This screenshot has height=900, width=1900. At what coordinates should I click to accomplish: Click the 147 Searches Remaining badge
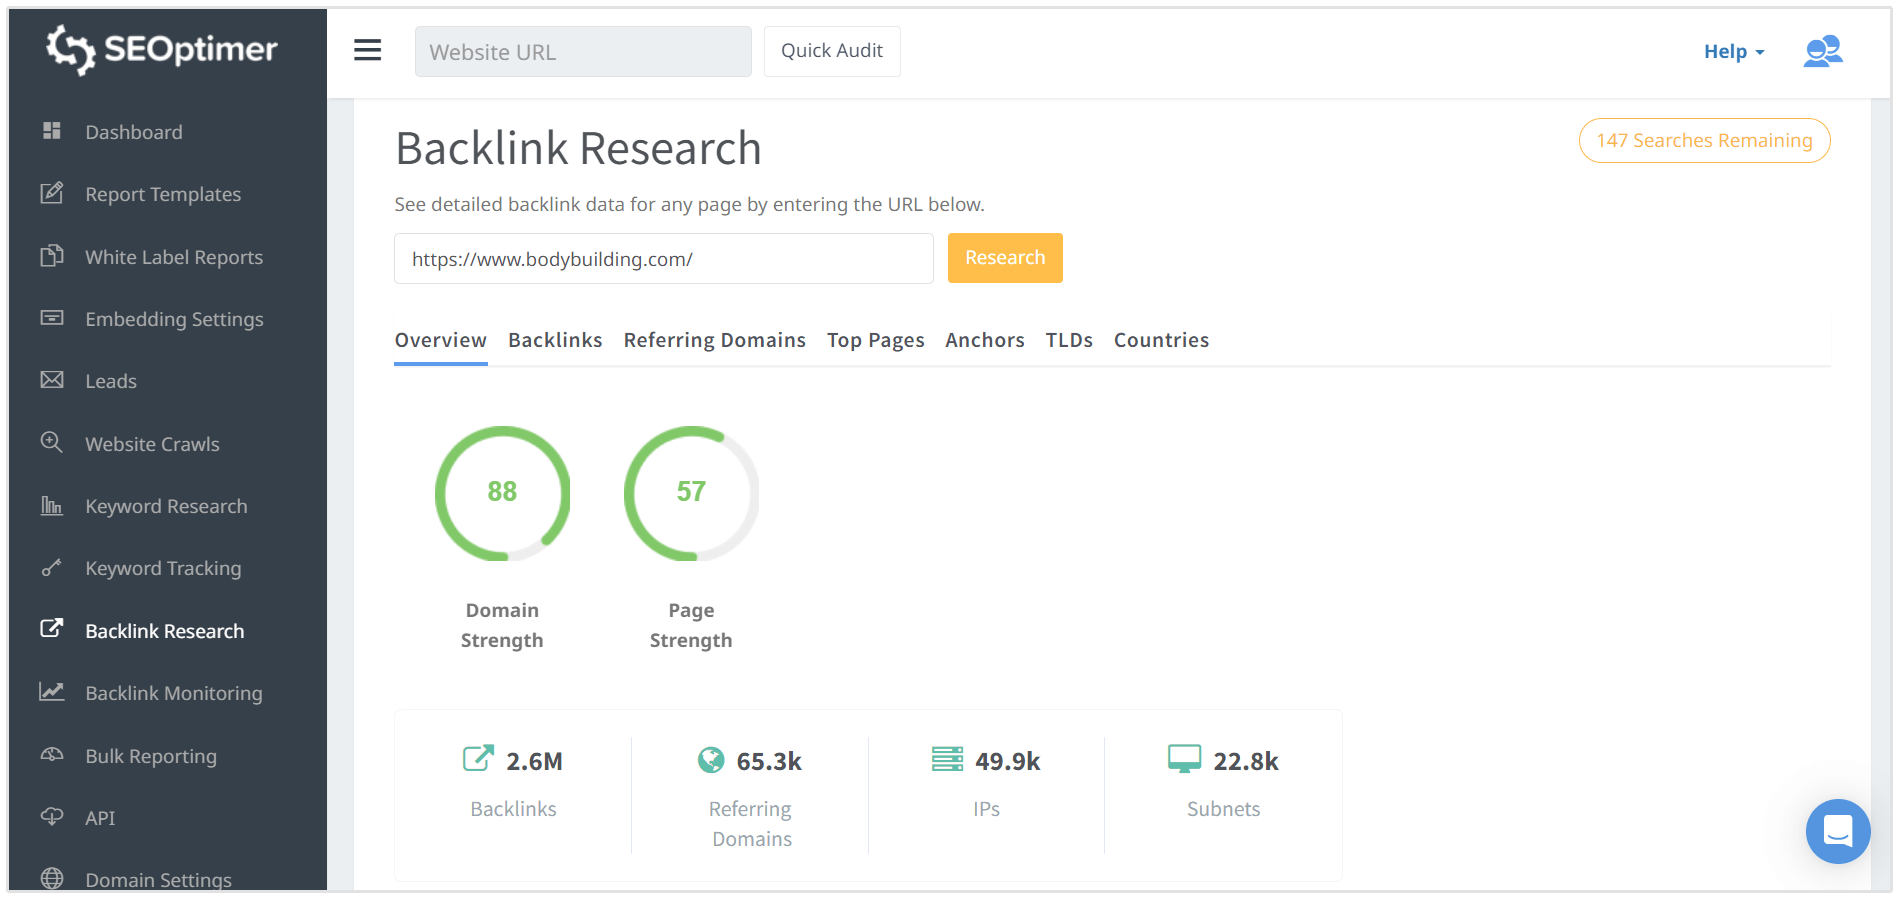click(1704, 141)
